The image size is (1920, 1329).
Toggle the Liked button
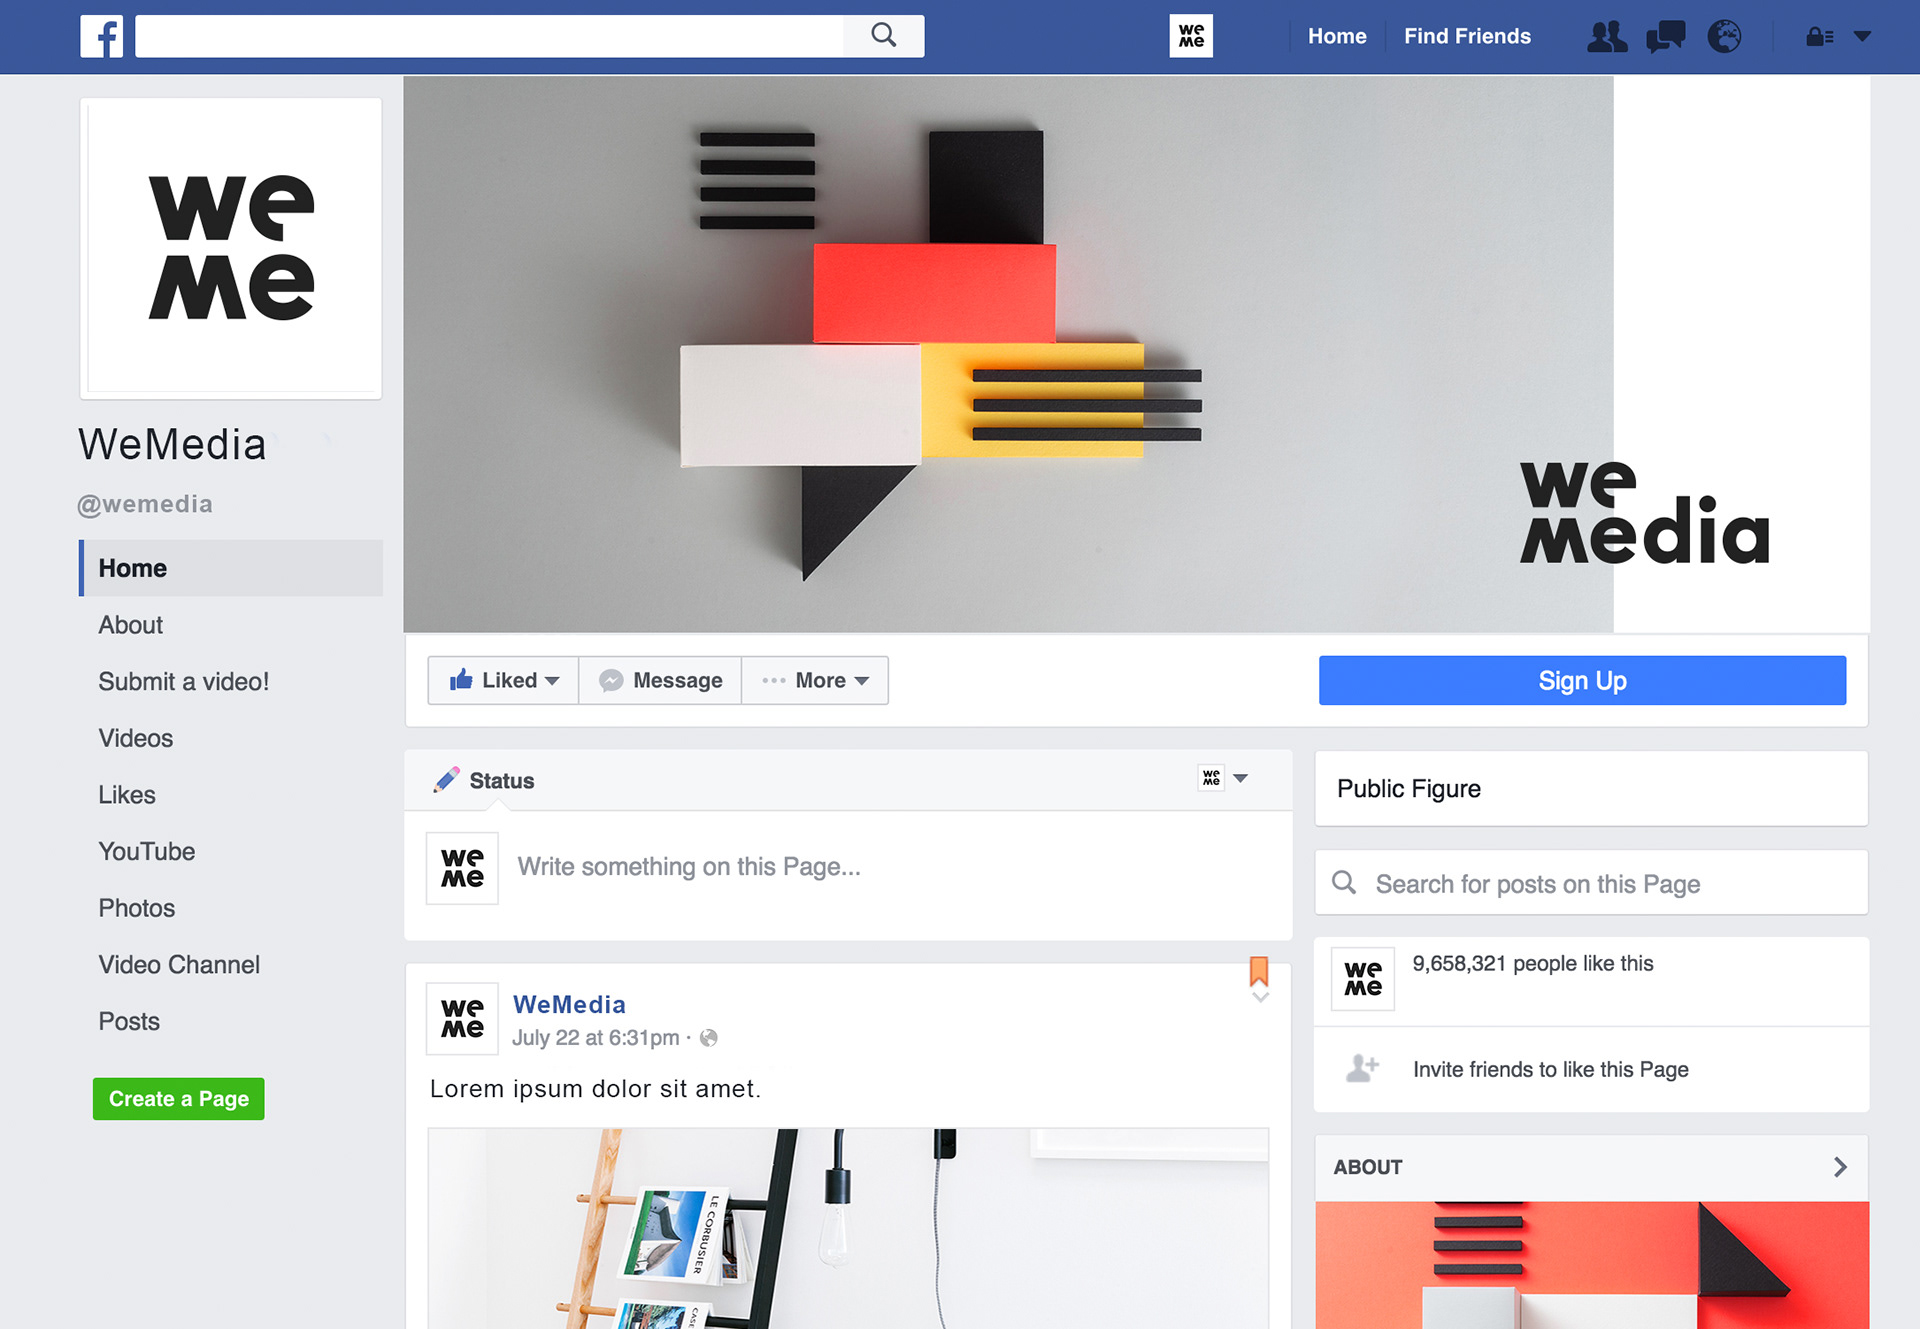tap(503, 680)
